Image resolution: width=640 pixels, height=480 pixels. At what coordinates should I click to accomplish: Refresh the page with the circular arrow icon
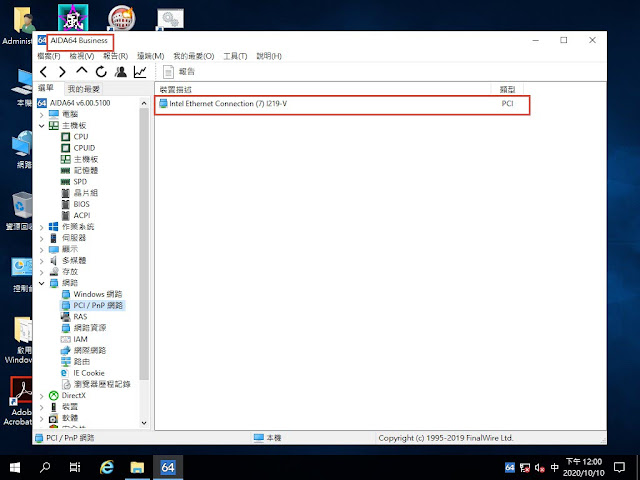click(101, 72)
